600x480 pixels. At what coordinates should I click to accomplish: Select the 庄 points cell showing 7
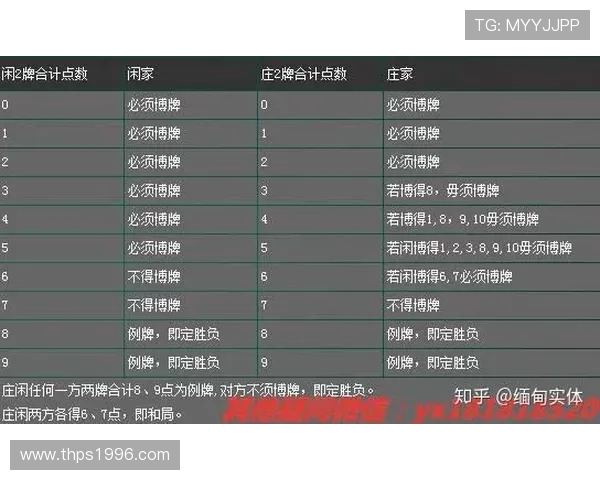coord(321,305)
